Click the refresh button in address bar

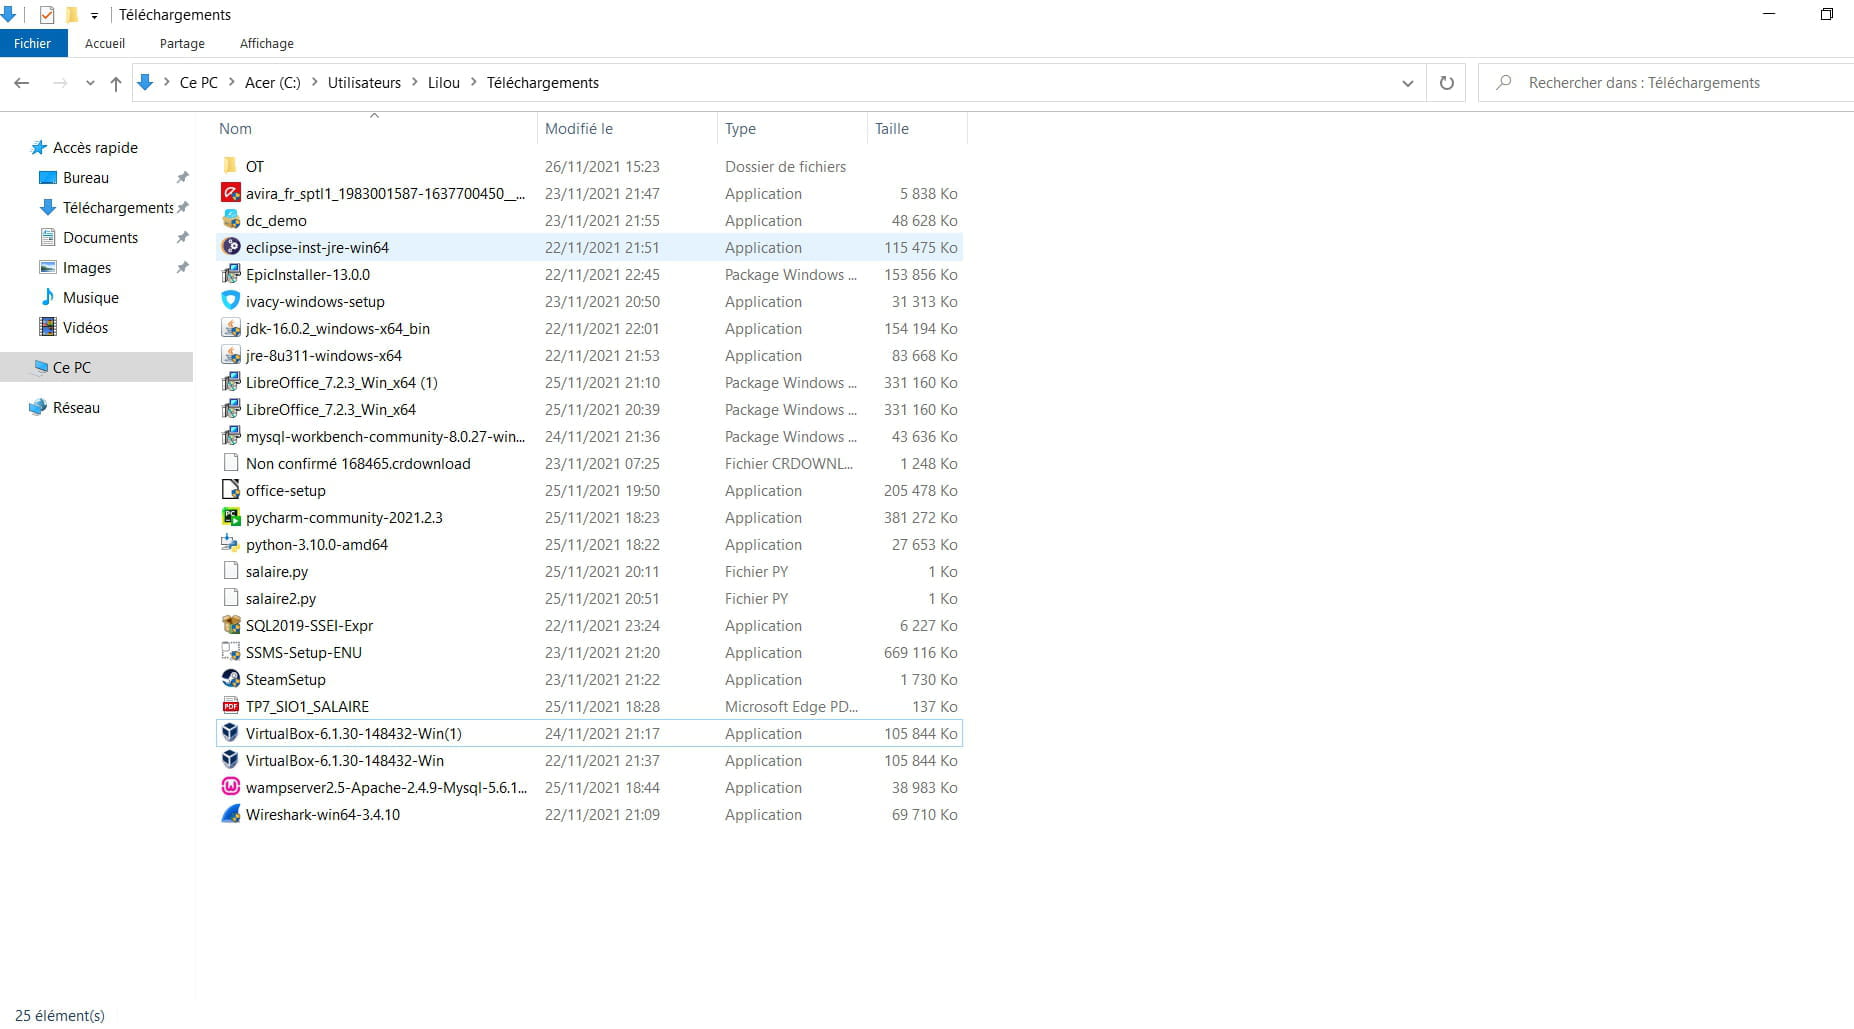point(1446,83)
